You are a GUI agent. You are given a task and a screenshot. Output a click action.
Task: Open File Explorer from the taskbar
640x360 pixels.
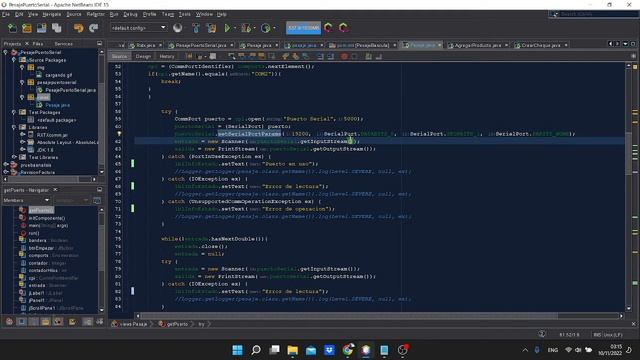(x=292, y=350)
